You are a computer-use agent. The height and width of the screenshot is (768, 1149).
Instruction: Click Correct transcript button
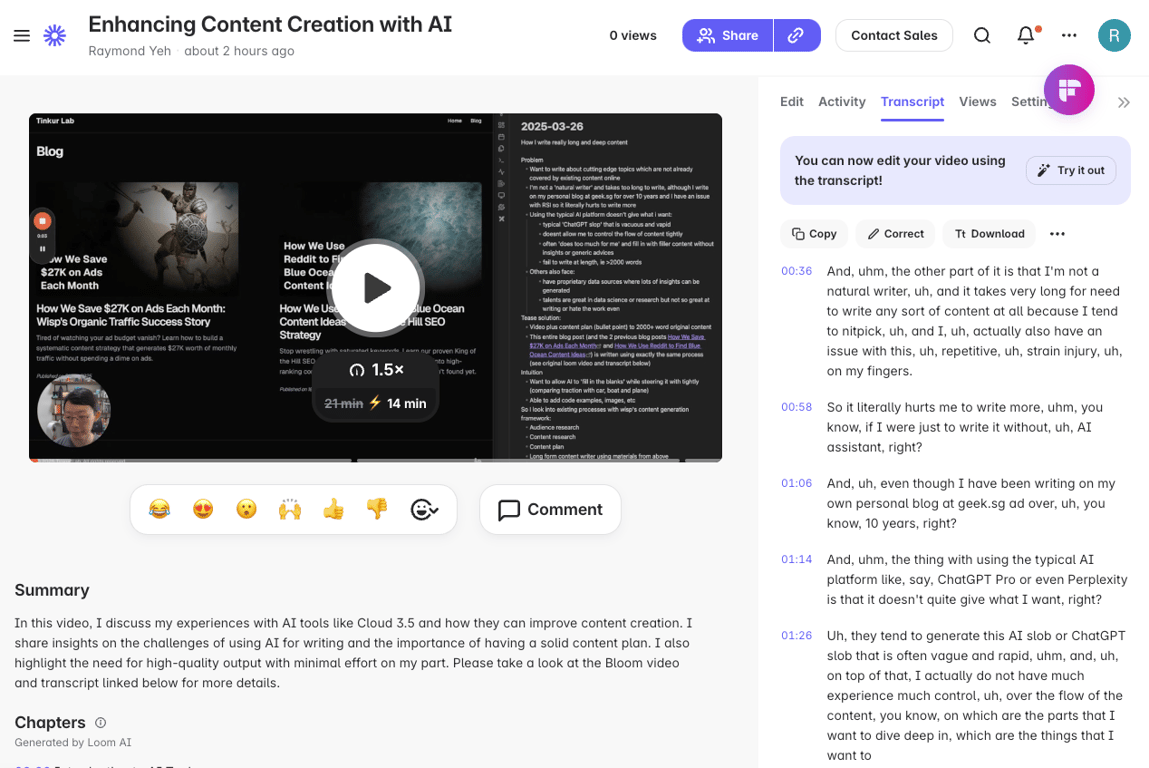pos(895,234)
